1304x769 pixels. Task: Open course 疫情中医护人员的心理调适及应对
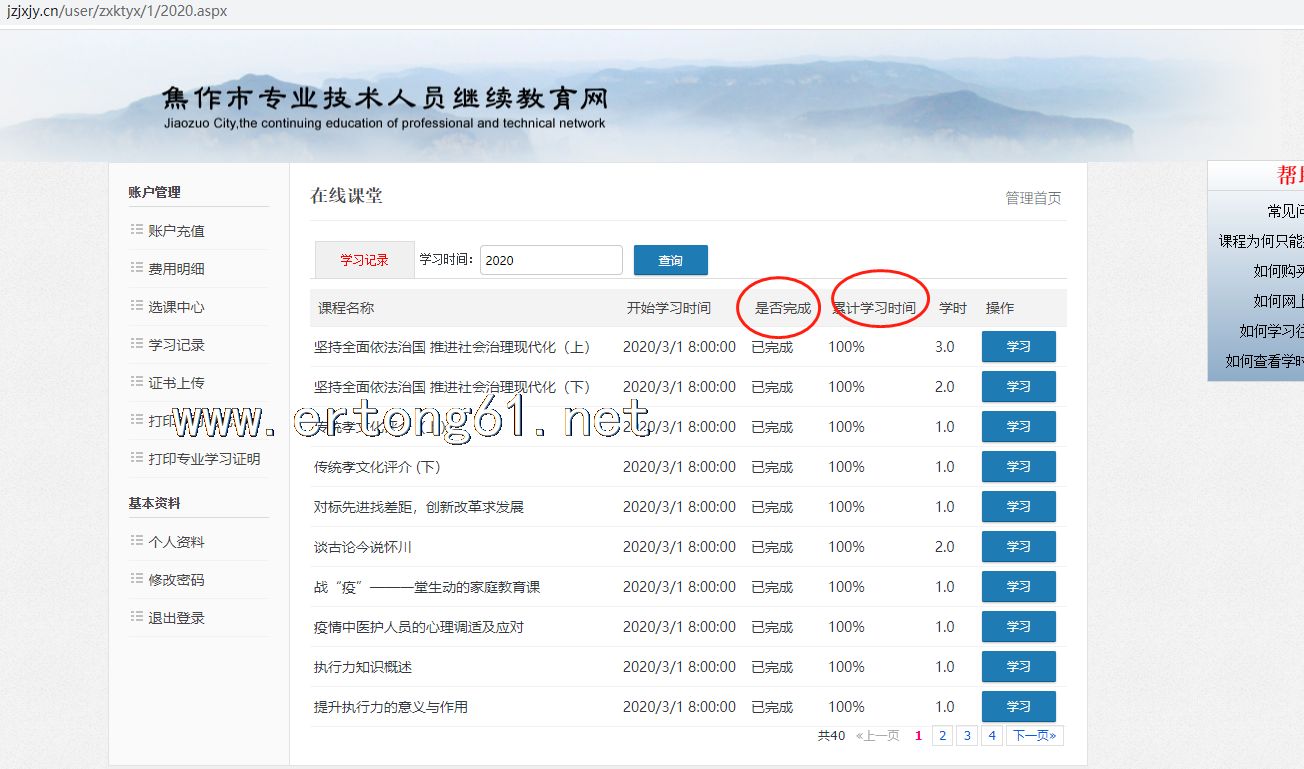[x=418, y=627]
